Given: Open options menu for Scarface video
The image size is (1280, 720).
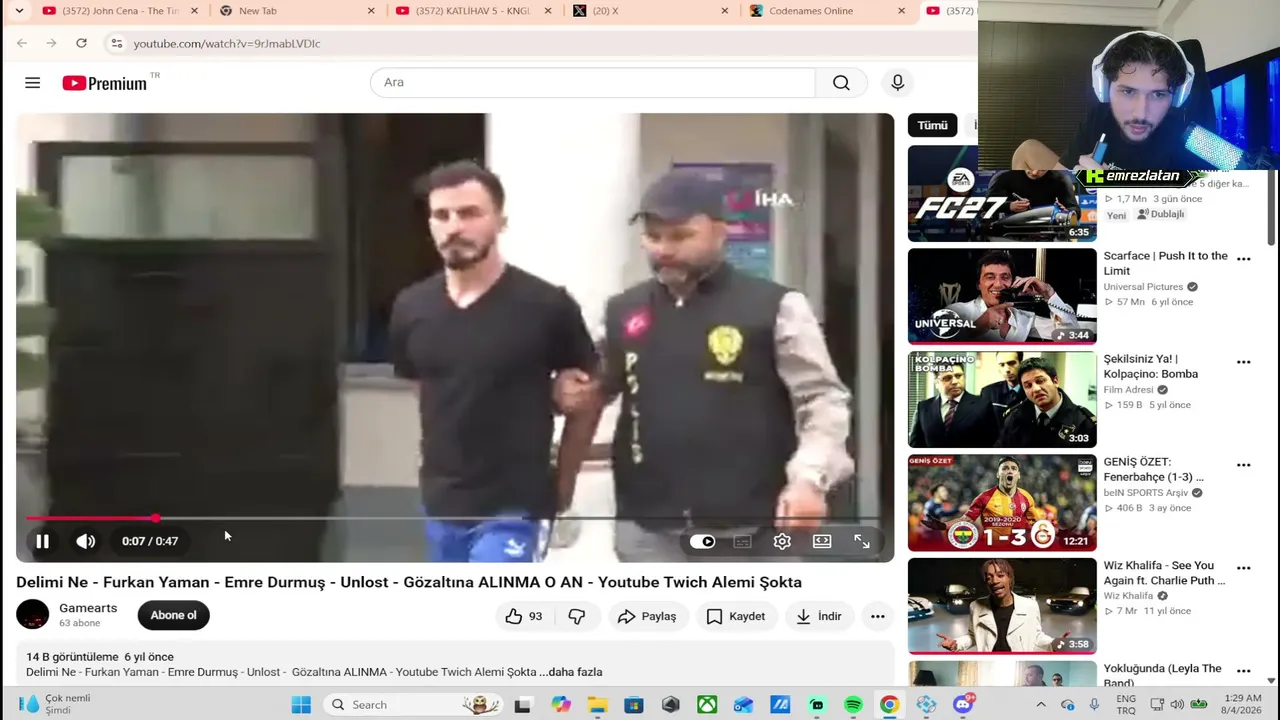Looking at the screenshot, I should coord(1244,259).
